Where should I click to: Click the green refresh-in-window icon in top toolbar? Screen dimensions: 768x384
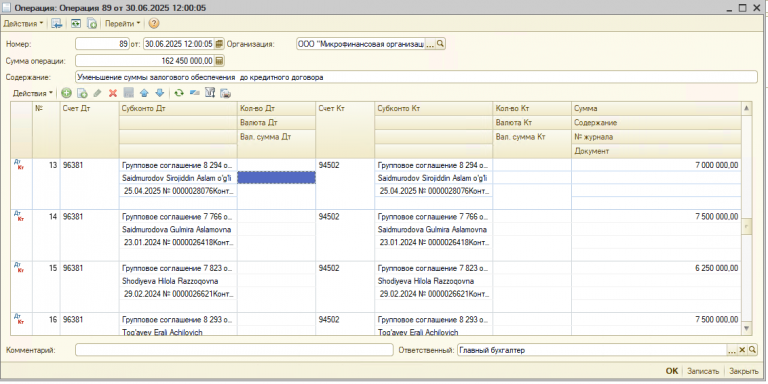[x=75, y=23]
